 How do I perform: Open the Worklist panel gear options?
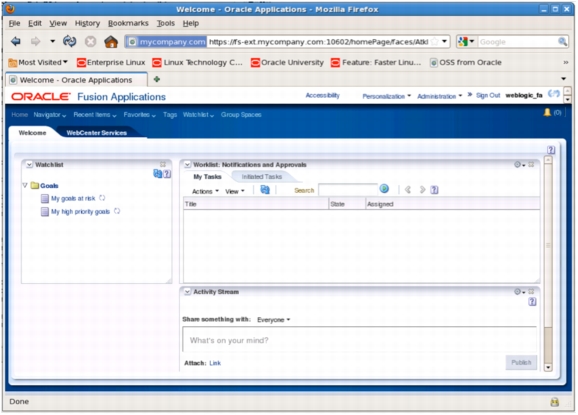click(519, 164)
